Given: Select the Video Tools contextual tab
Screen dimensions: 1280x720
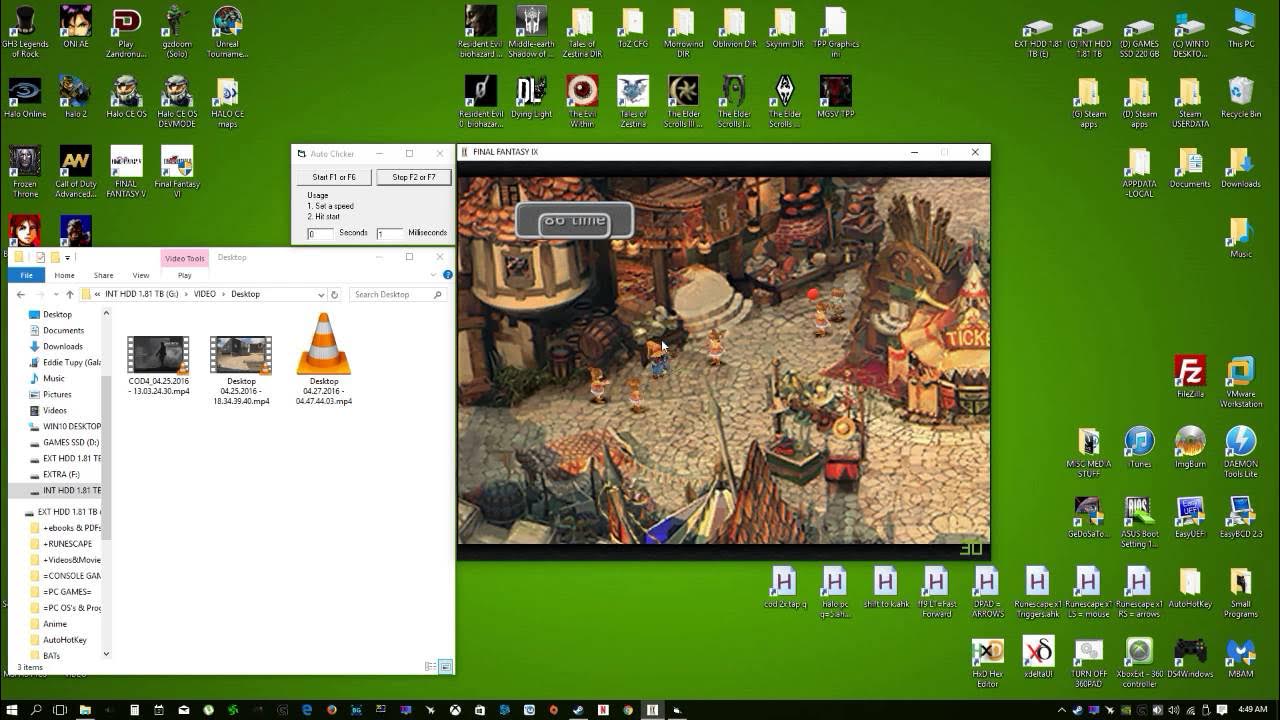Looking at the screenshot, I should pos(184,258).
